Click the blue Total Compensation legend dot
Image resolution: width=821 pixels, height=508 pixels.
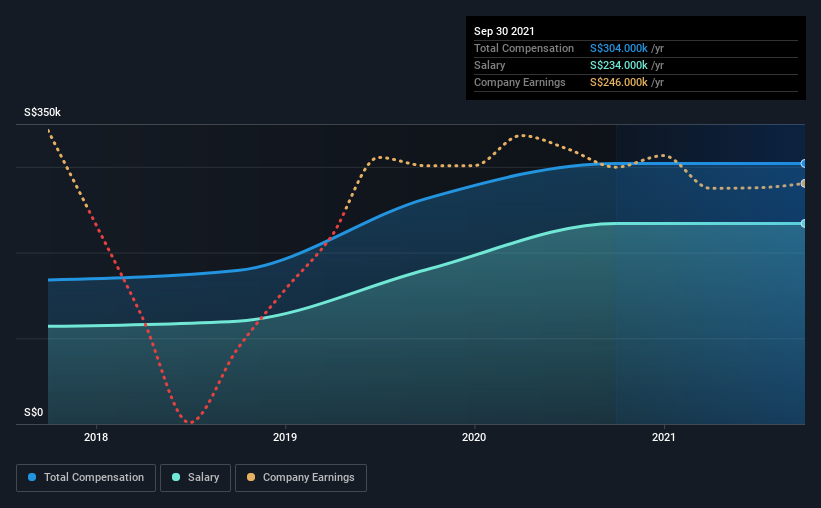32,477
